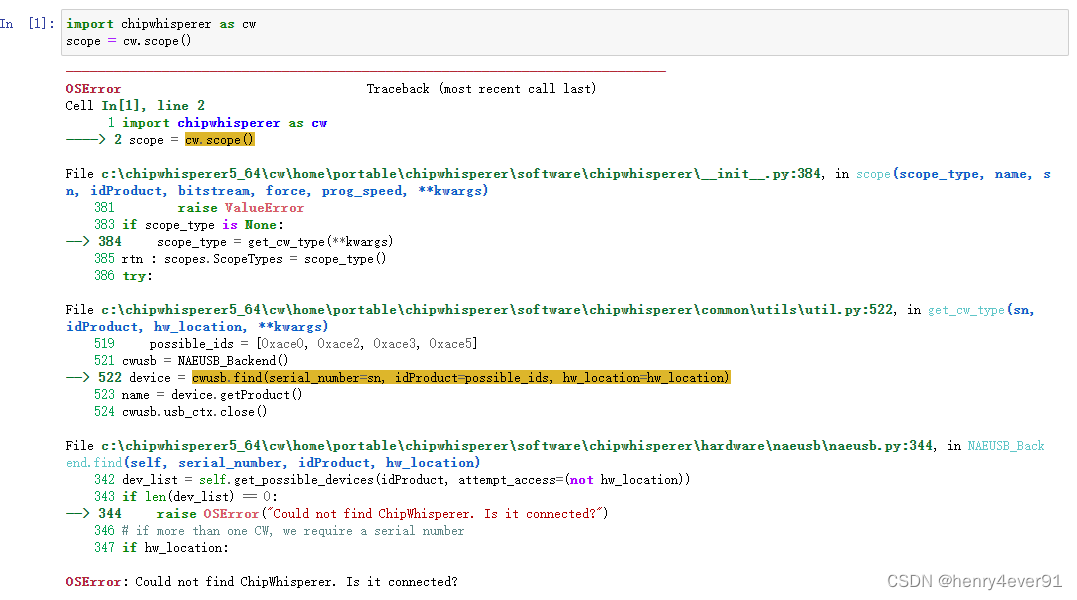
Task: Click line 386 'try:' text
Action: [137, 276]
